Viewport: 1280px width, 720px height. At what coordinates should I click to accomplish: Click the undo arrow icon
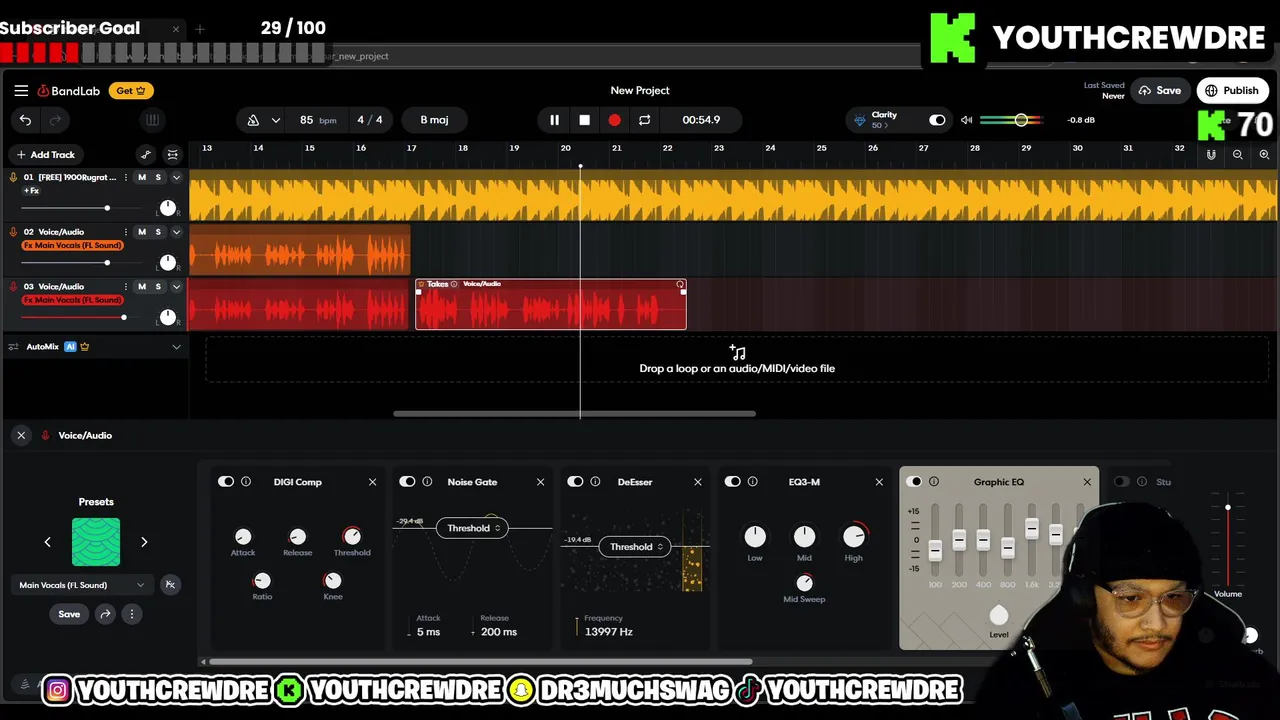click(25, 120)
